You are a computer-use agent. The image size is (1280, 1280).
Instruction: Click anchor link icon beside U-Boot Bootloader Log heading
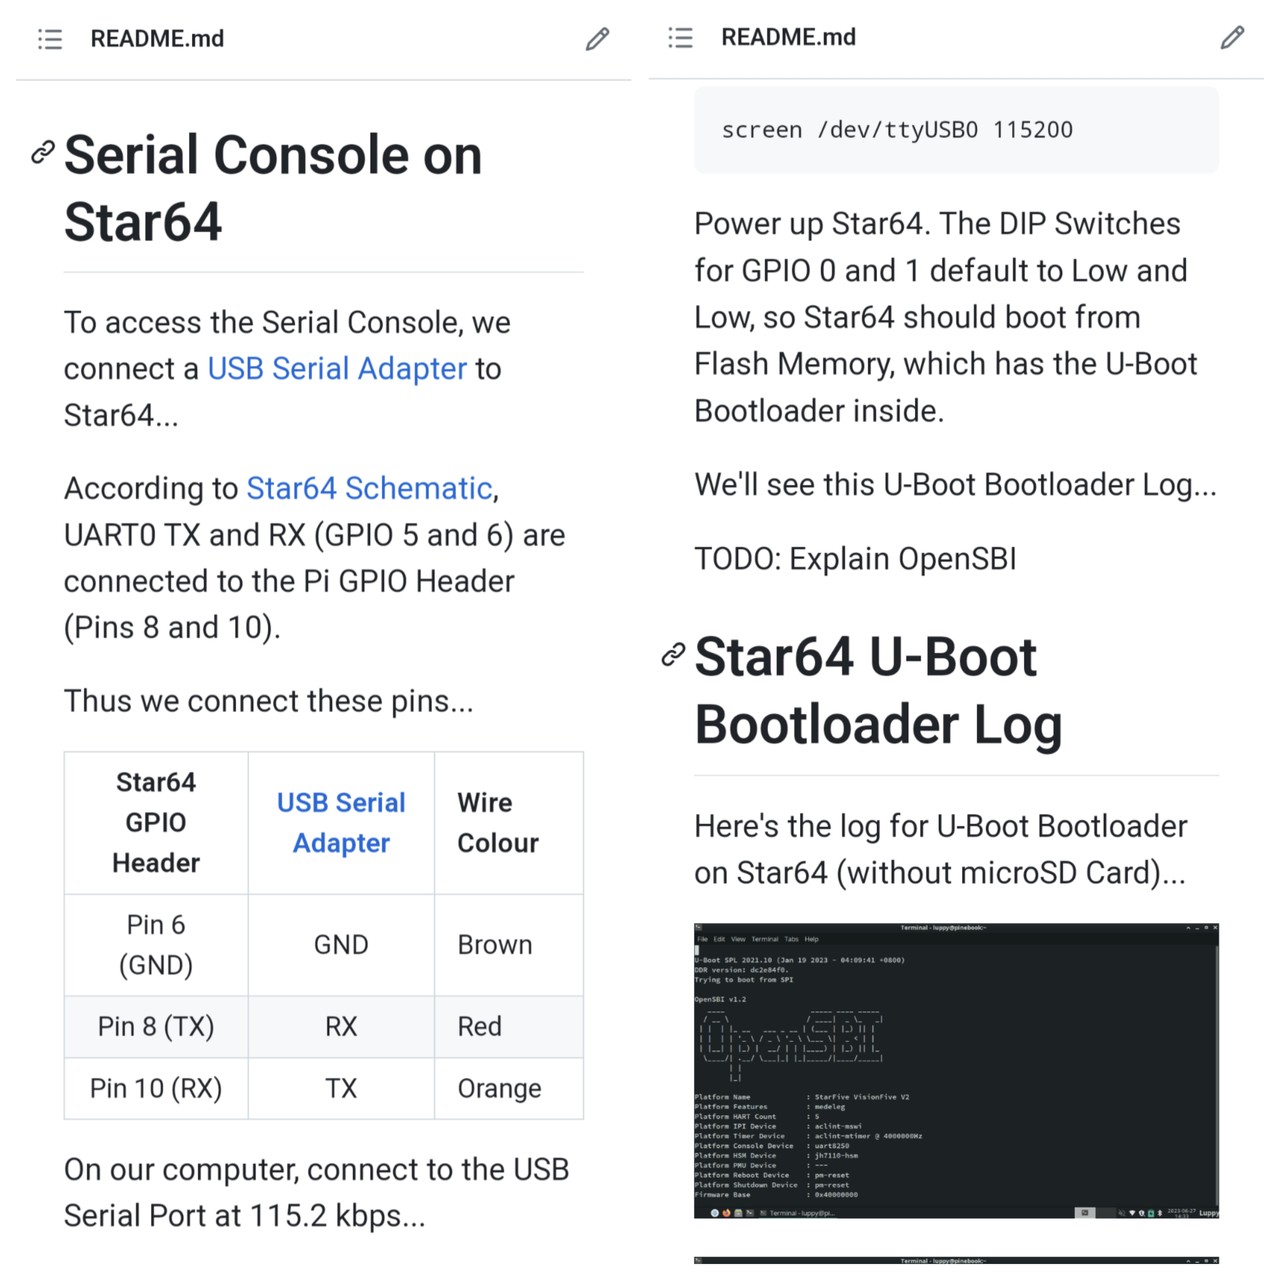click(x=673, y=655)
